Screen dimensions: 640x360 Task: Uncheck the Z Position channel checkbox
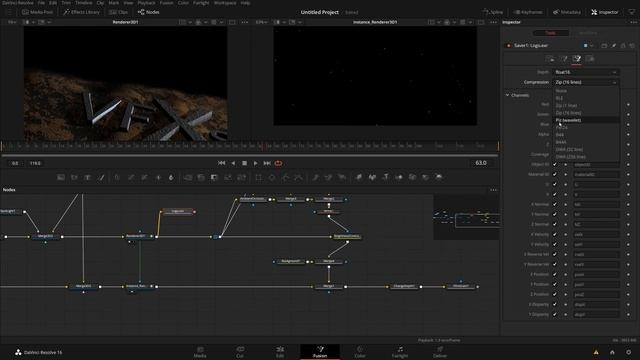coord(555,294)
